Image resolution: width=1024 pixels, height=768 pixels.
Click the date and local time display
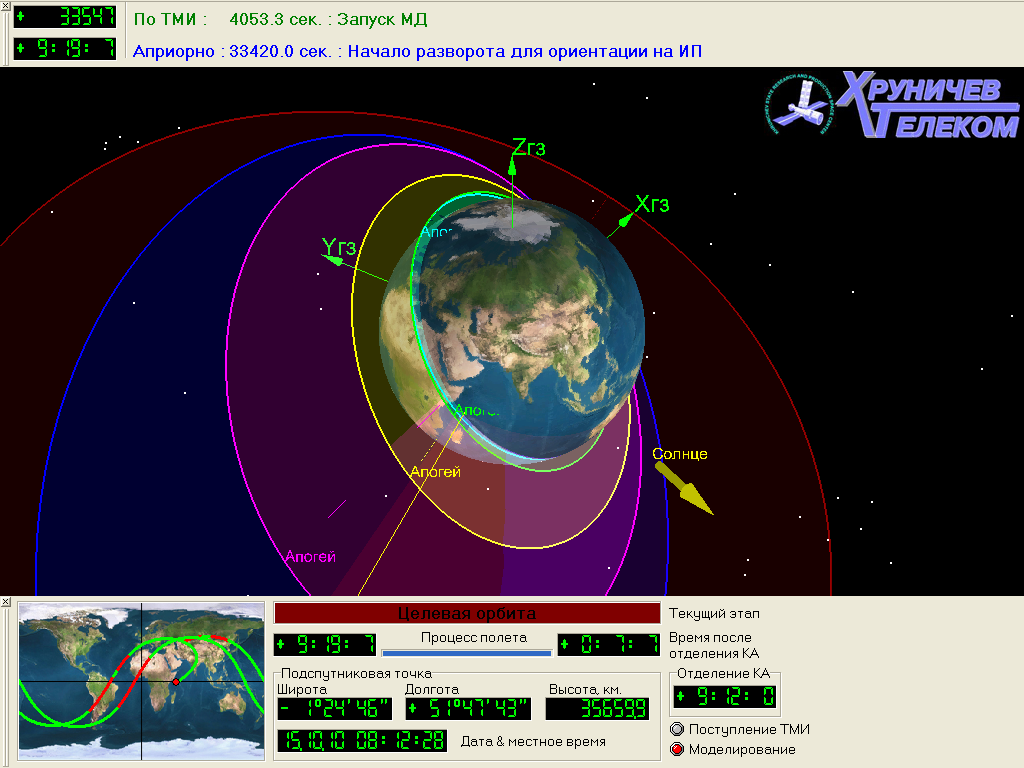pos(362,741)
